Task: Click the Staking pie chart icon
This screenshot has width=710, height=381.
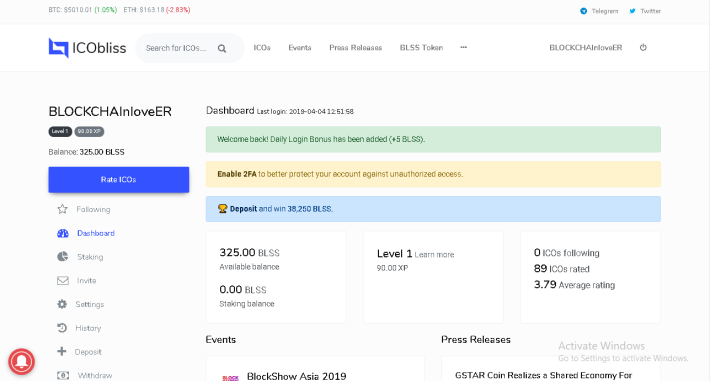Action: (62, 256)
